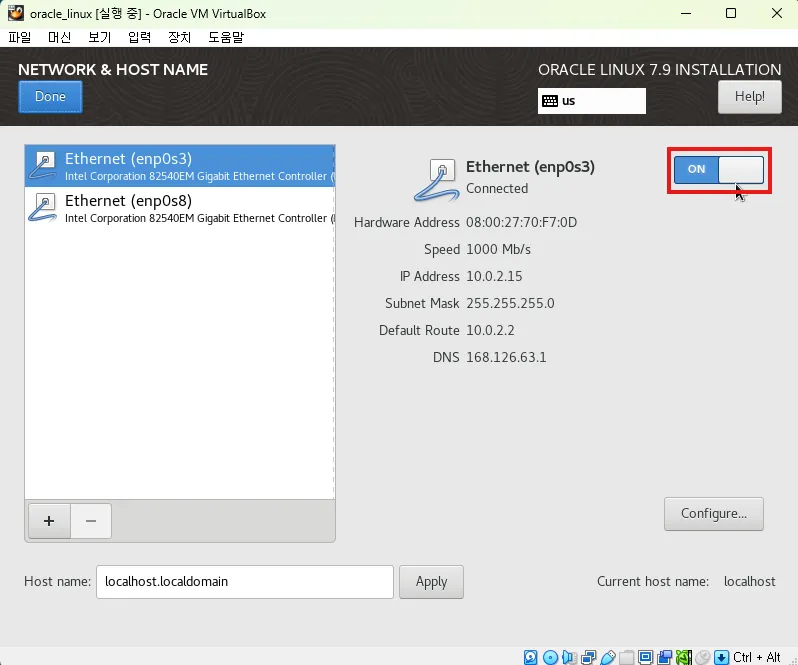This screenshot has width=798, height=665.
Task: Click the keyboard icon in us layout box
Action: [550, 101]
